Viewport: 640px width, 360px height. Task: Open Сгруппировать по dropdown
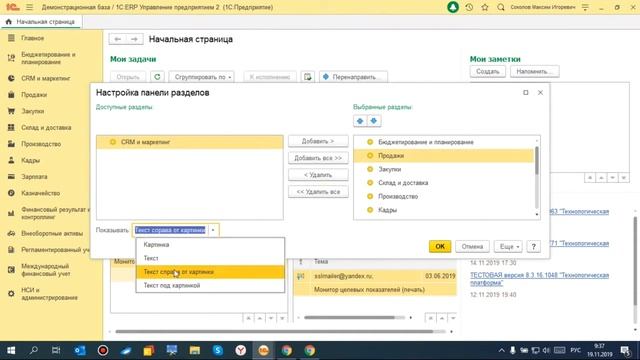click(201, 77)
